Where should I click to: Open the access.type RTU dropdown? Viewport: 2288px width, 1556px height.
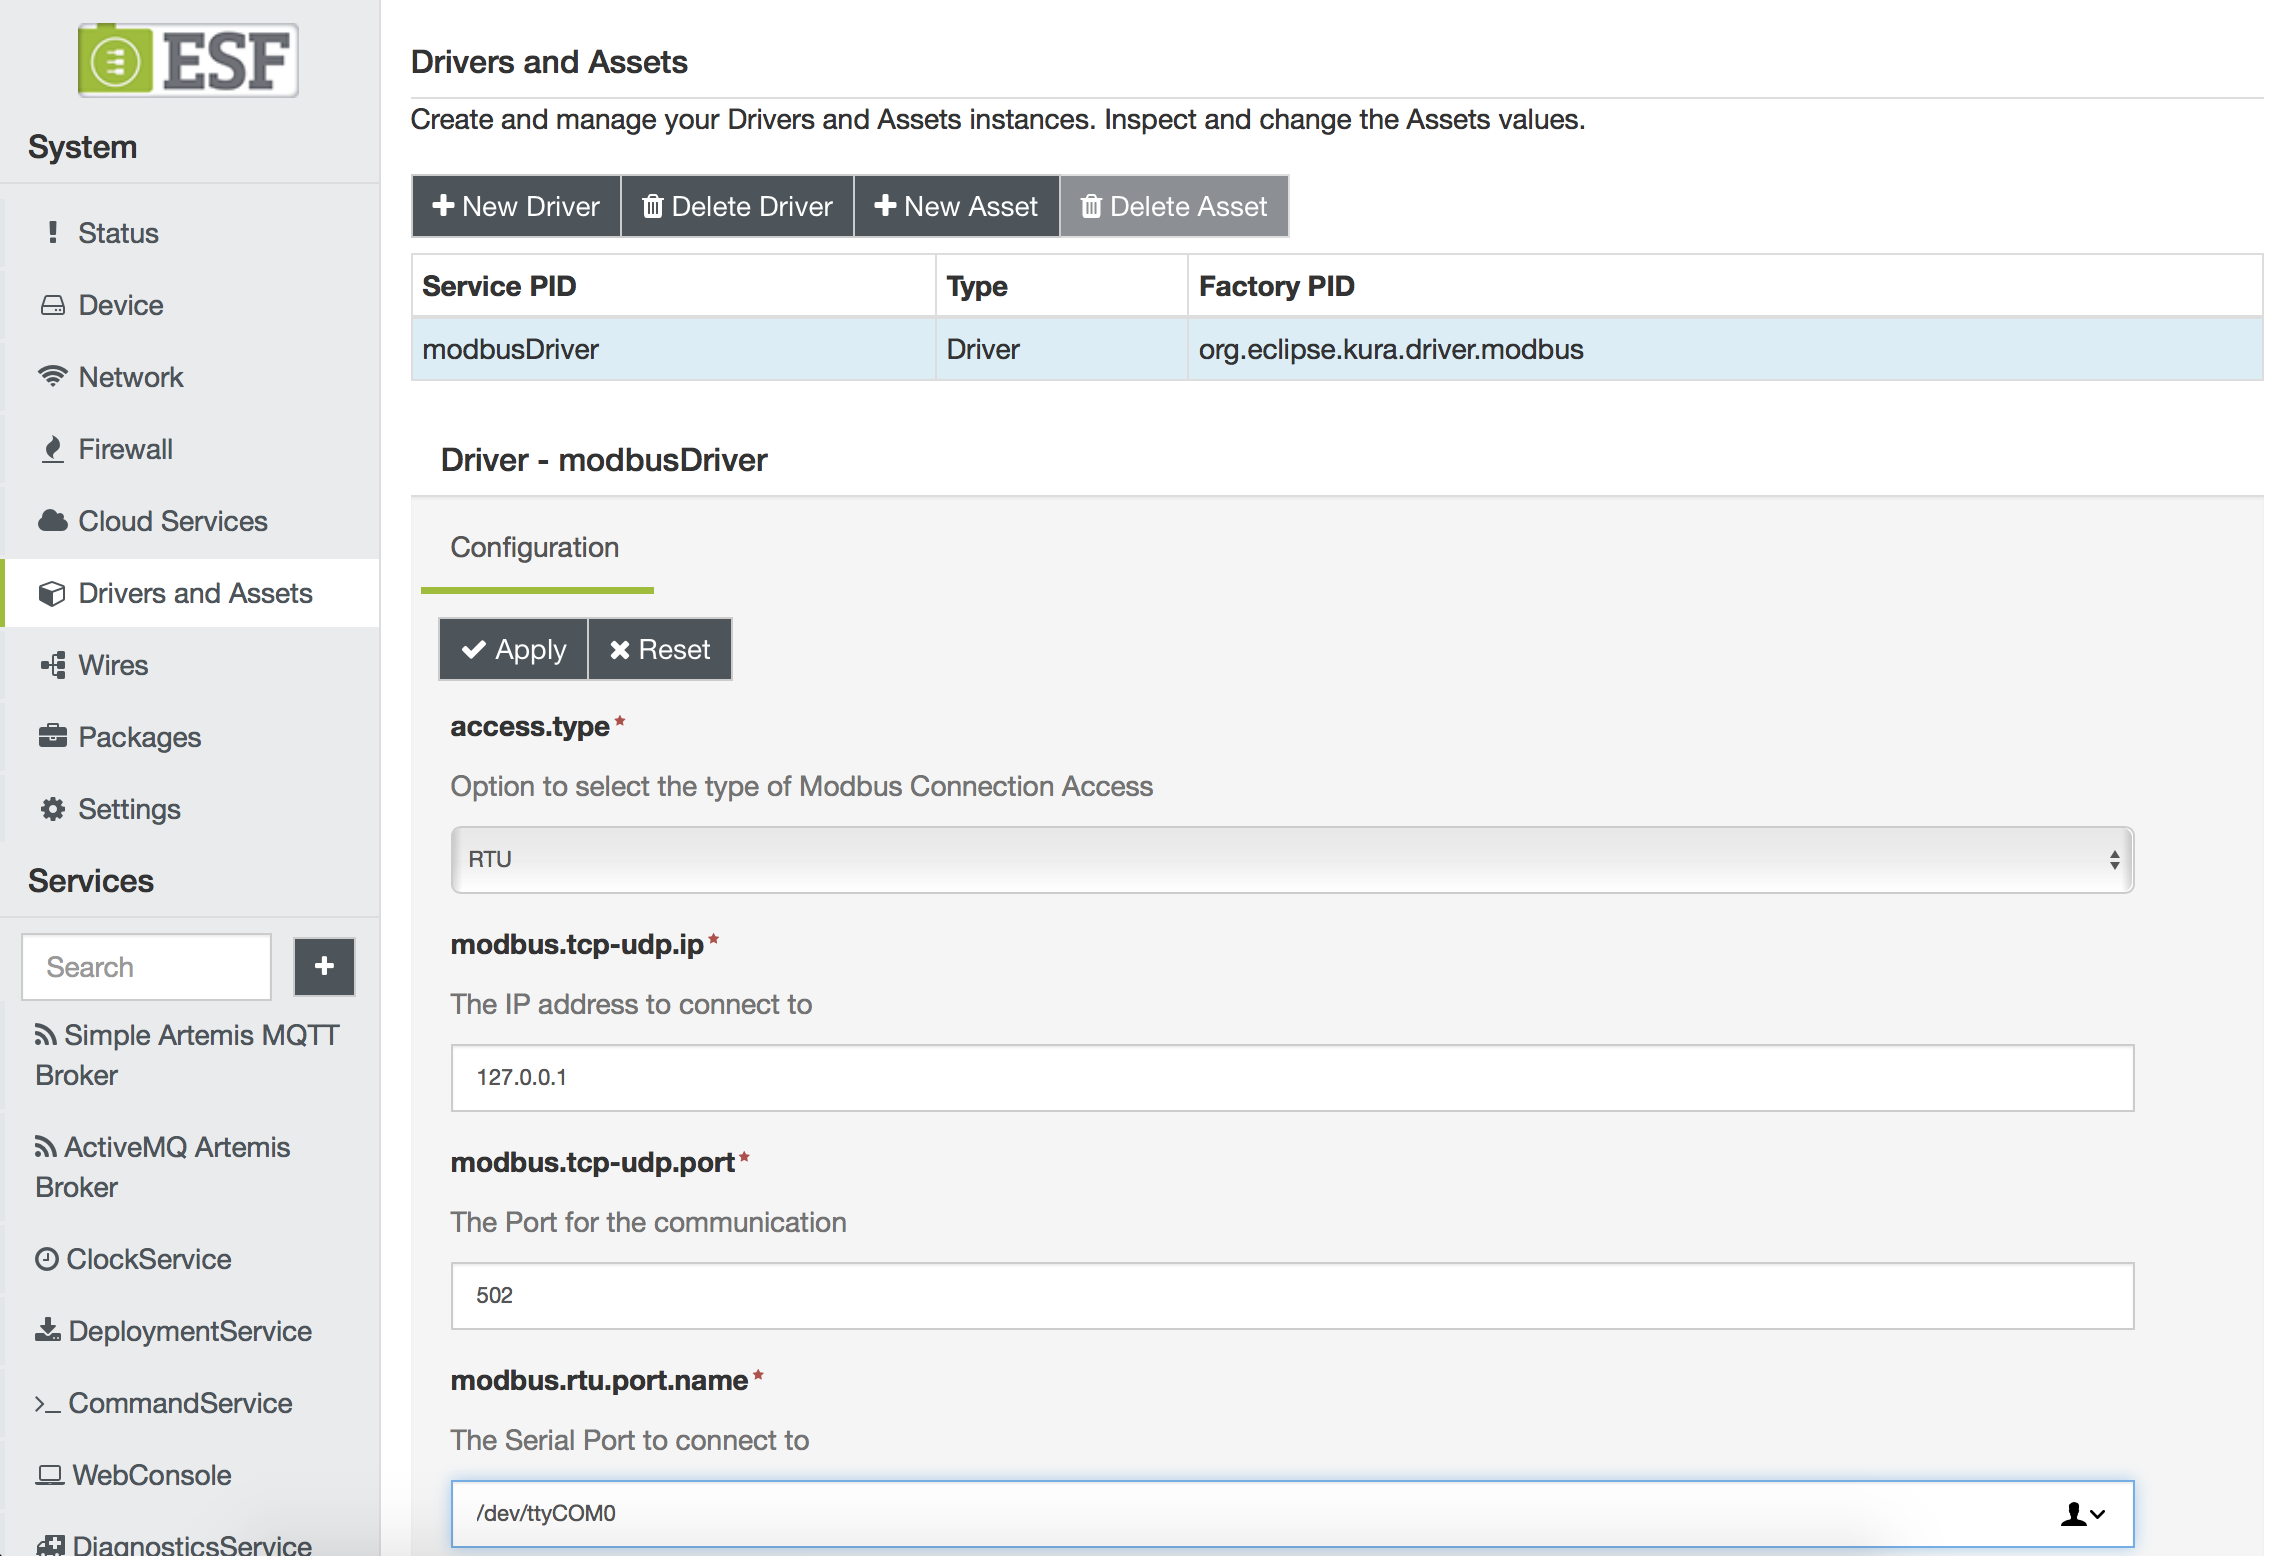click(x=1292, y=860)
